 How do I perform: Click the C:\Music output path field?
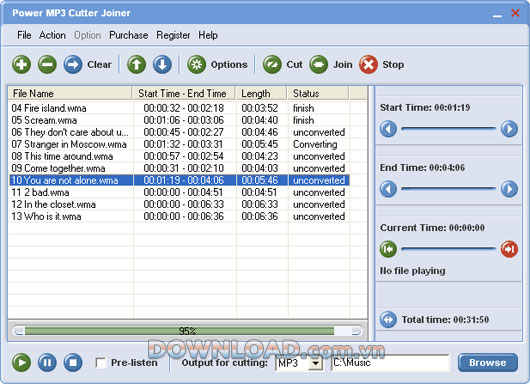[x=390, y=363]
